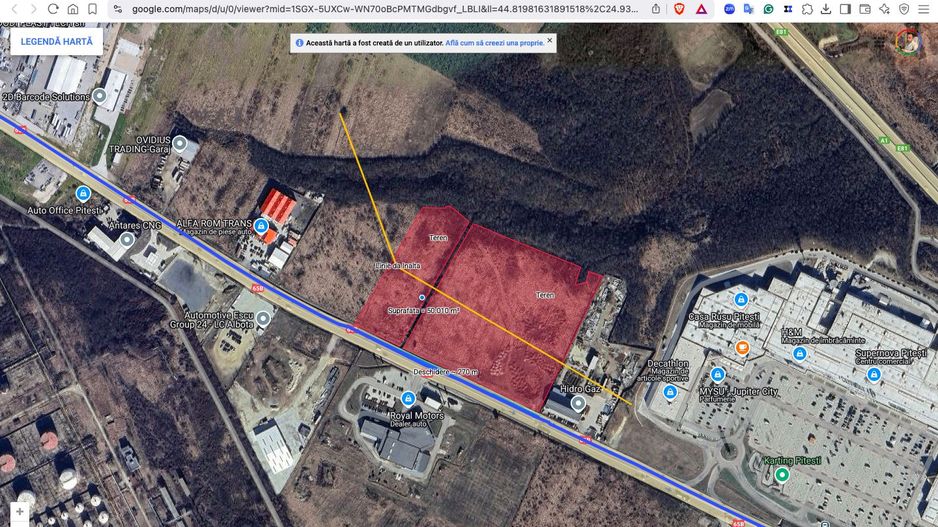Zoom in with the plus button
The height and width of the screenshot is (527, 938).
(19, 511)
